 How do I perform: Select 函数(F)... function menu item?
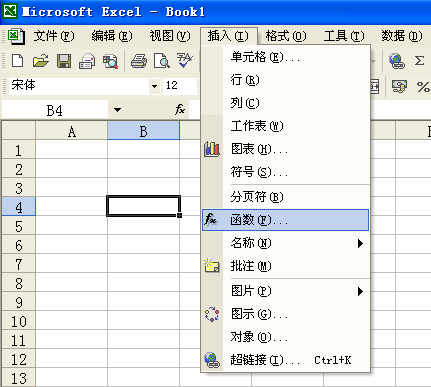click(x=285, y=220)
